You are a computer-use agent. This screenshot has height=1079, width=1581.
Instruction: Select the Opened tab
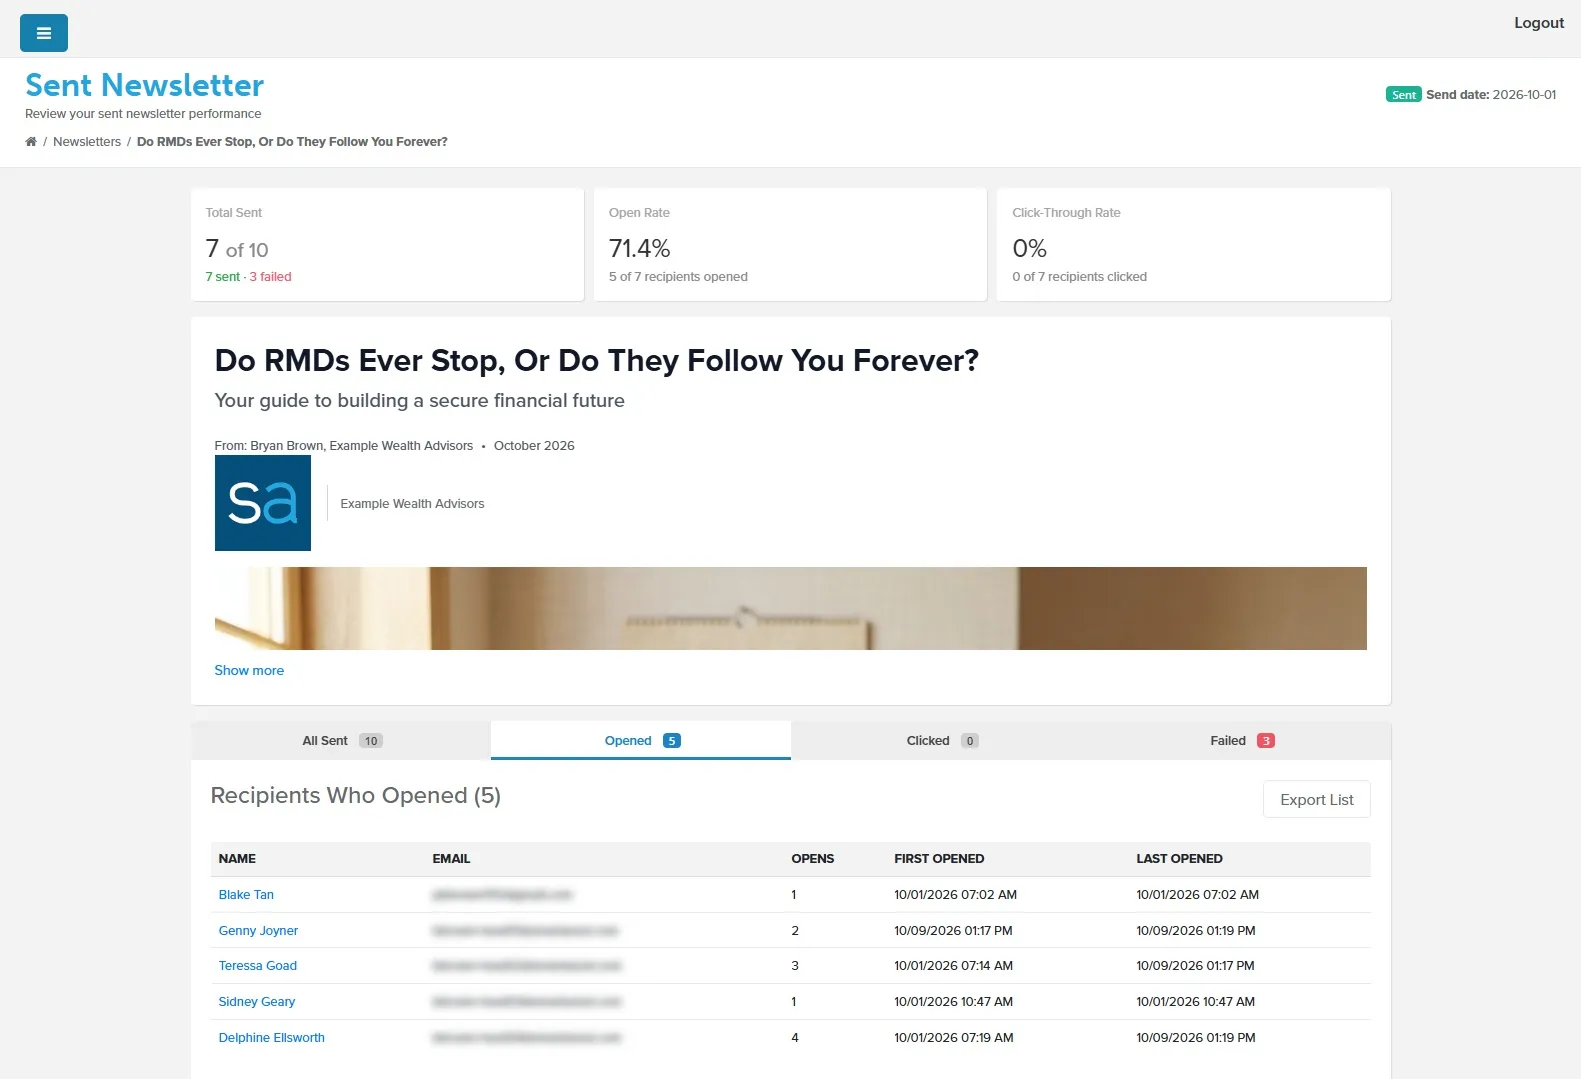[x=641, y=741]
